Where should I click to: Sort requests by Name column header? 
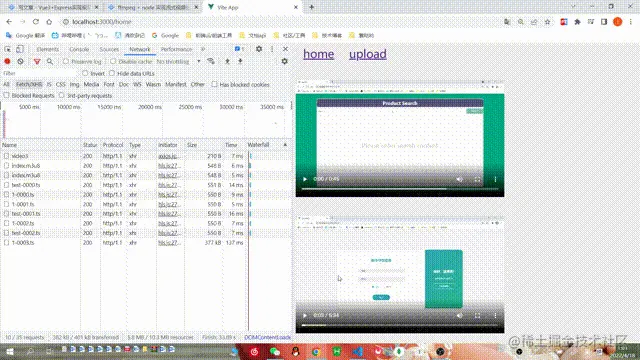41,145
